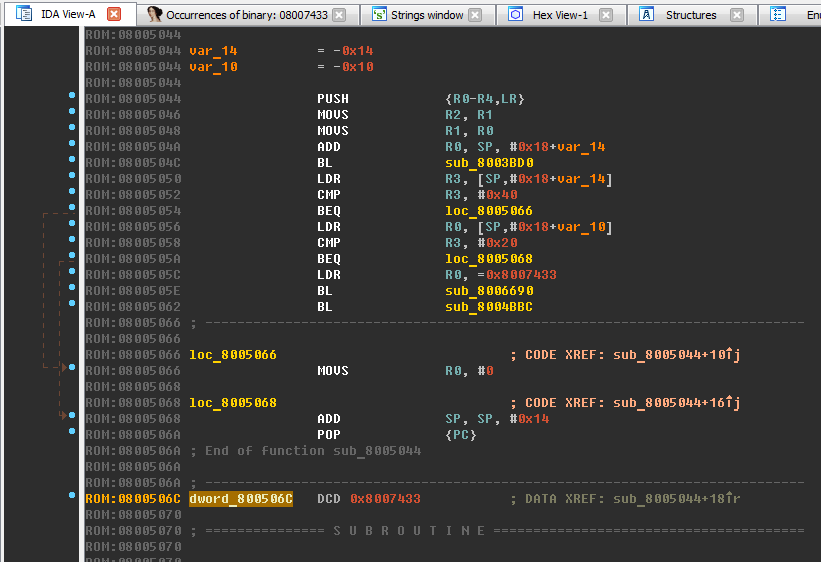Viewport: 821px width, 562px height.
Task: Toggle breakpoint dot at 08005052 CMP line
Action: pyautogui.click(x=72, y=191)
